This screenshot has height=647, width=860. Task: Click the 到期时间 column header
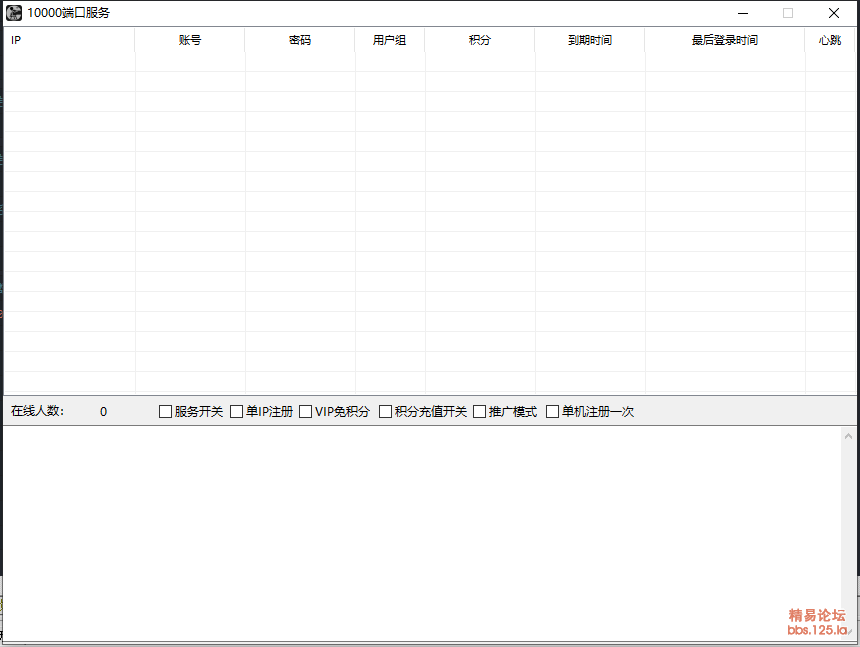click(x=590, y=40)
